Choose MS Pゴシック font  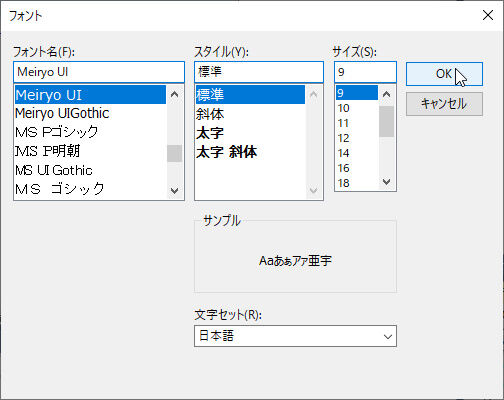[x=90, y=132]
